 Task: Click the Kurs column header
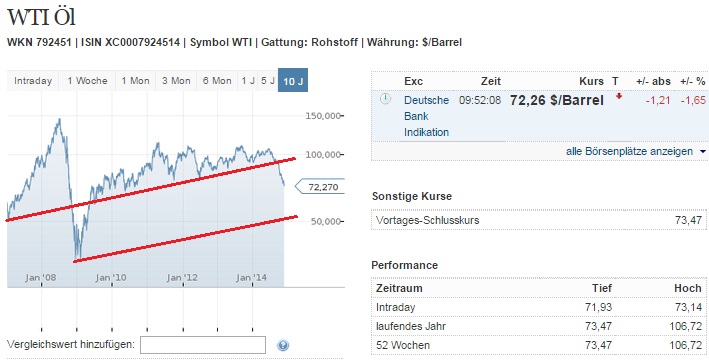(x=591, y=81)
